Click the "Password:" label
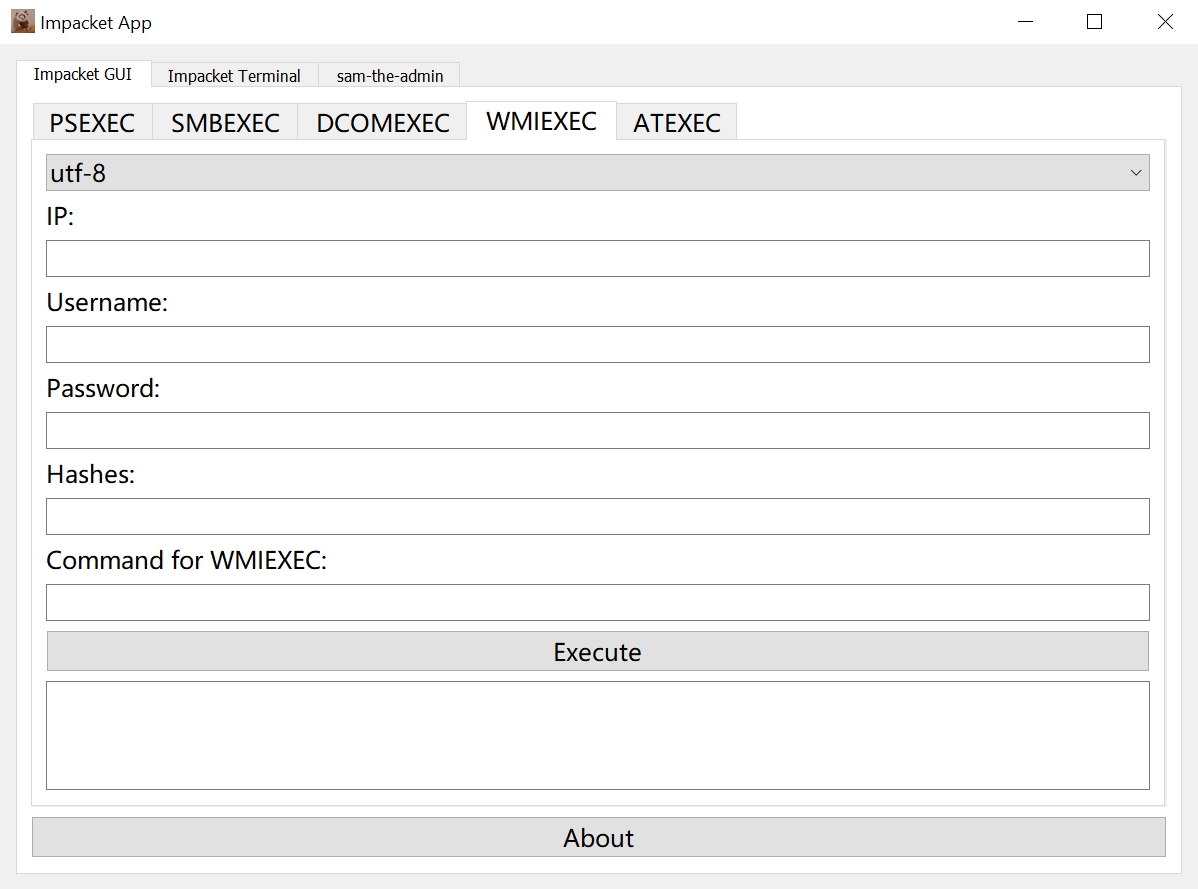Image resolution: width=1198 pixels, height=889 pixels. coord(103,389)
